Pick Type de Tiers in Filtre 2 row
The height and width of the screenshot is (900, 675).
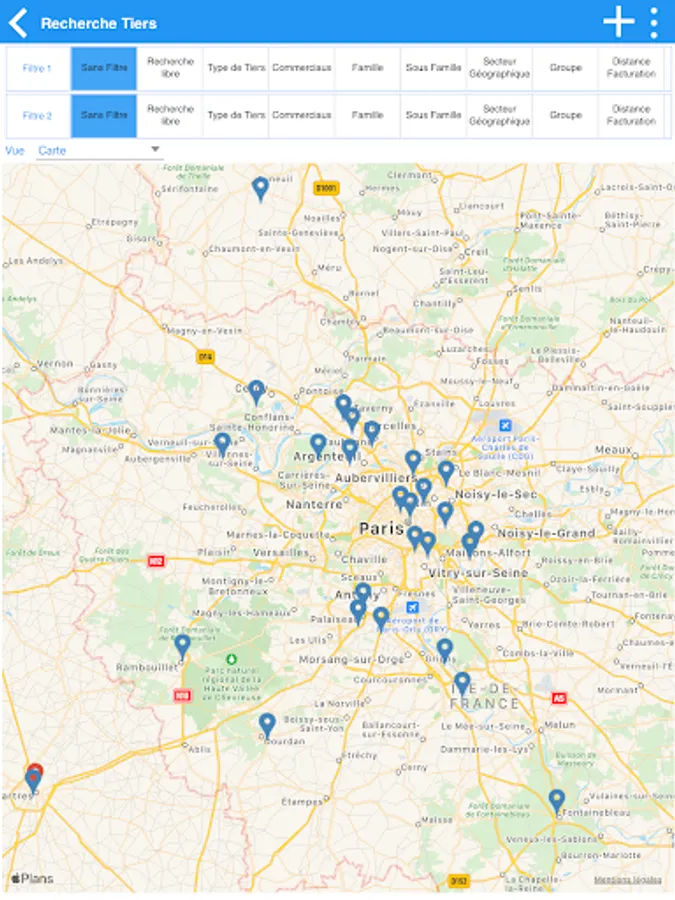(x=236, y=116)
